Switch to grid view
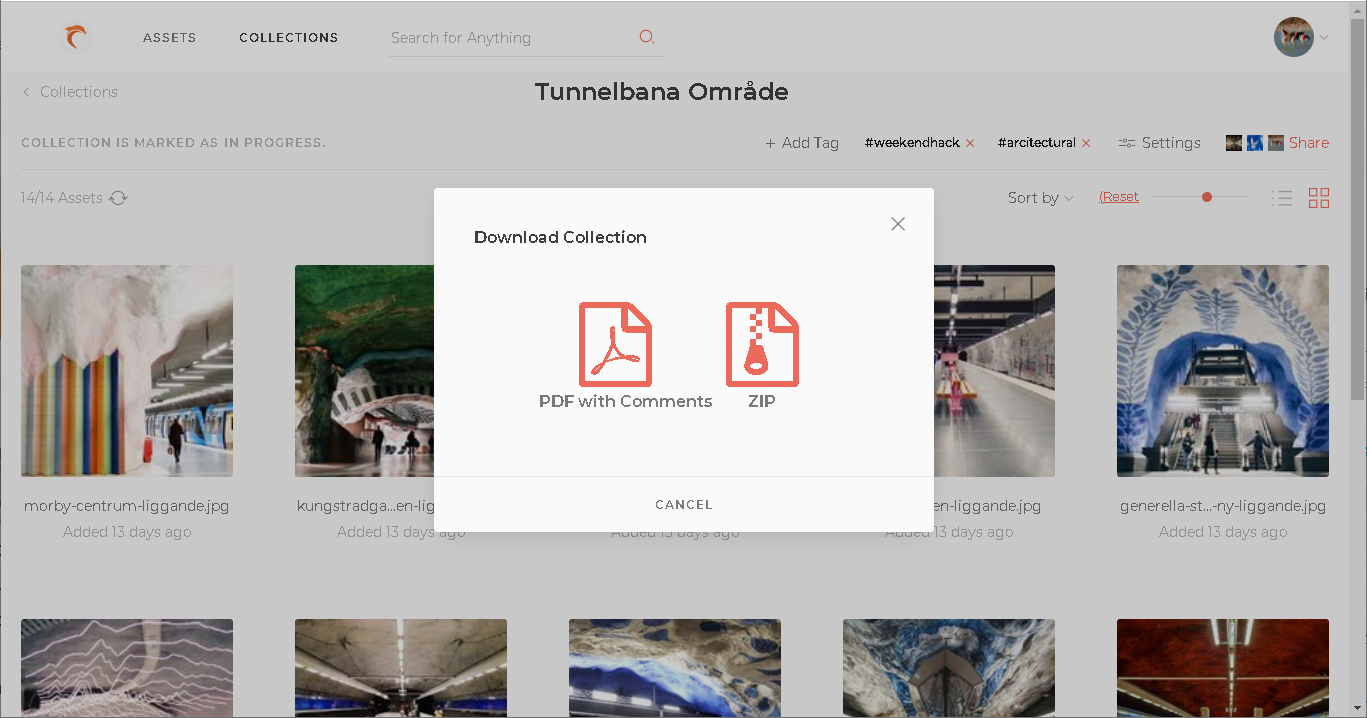The height and width of the screenshot is (718, 1367). pyautogui.click(x=1319, y=198)
